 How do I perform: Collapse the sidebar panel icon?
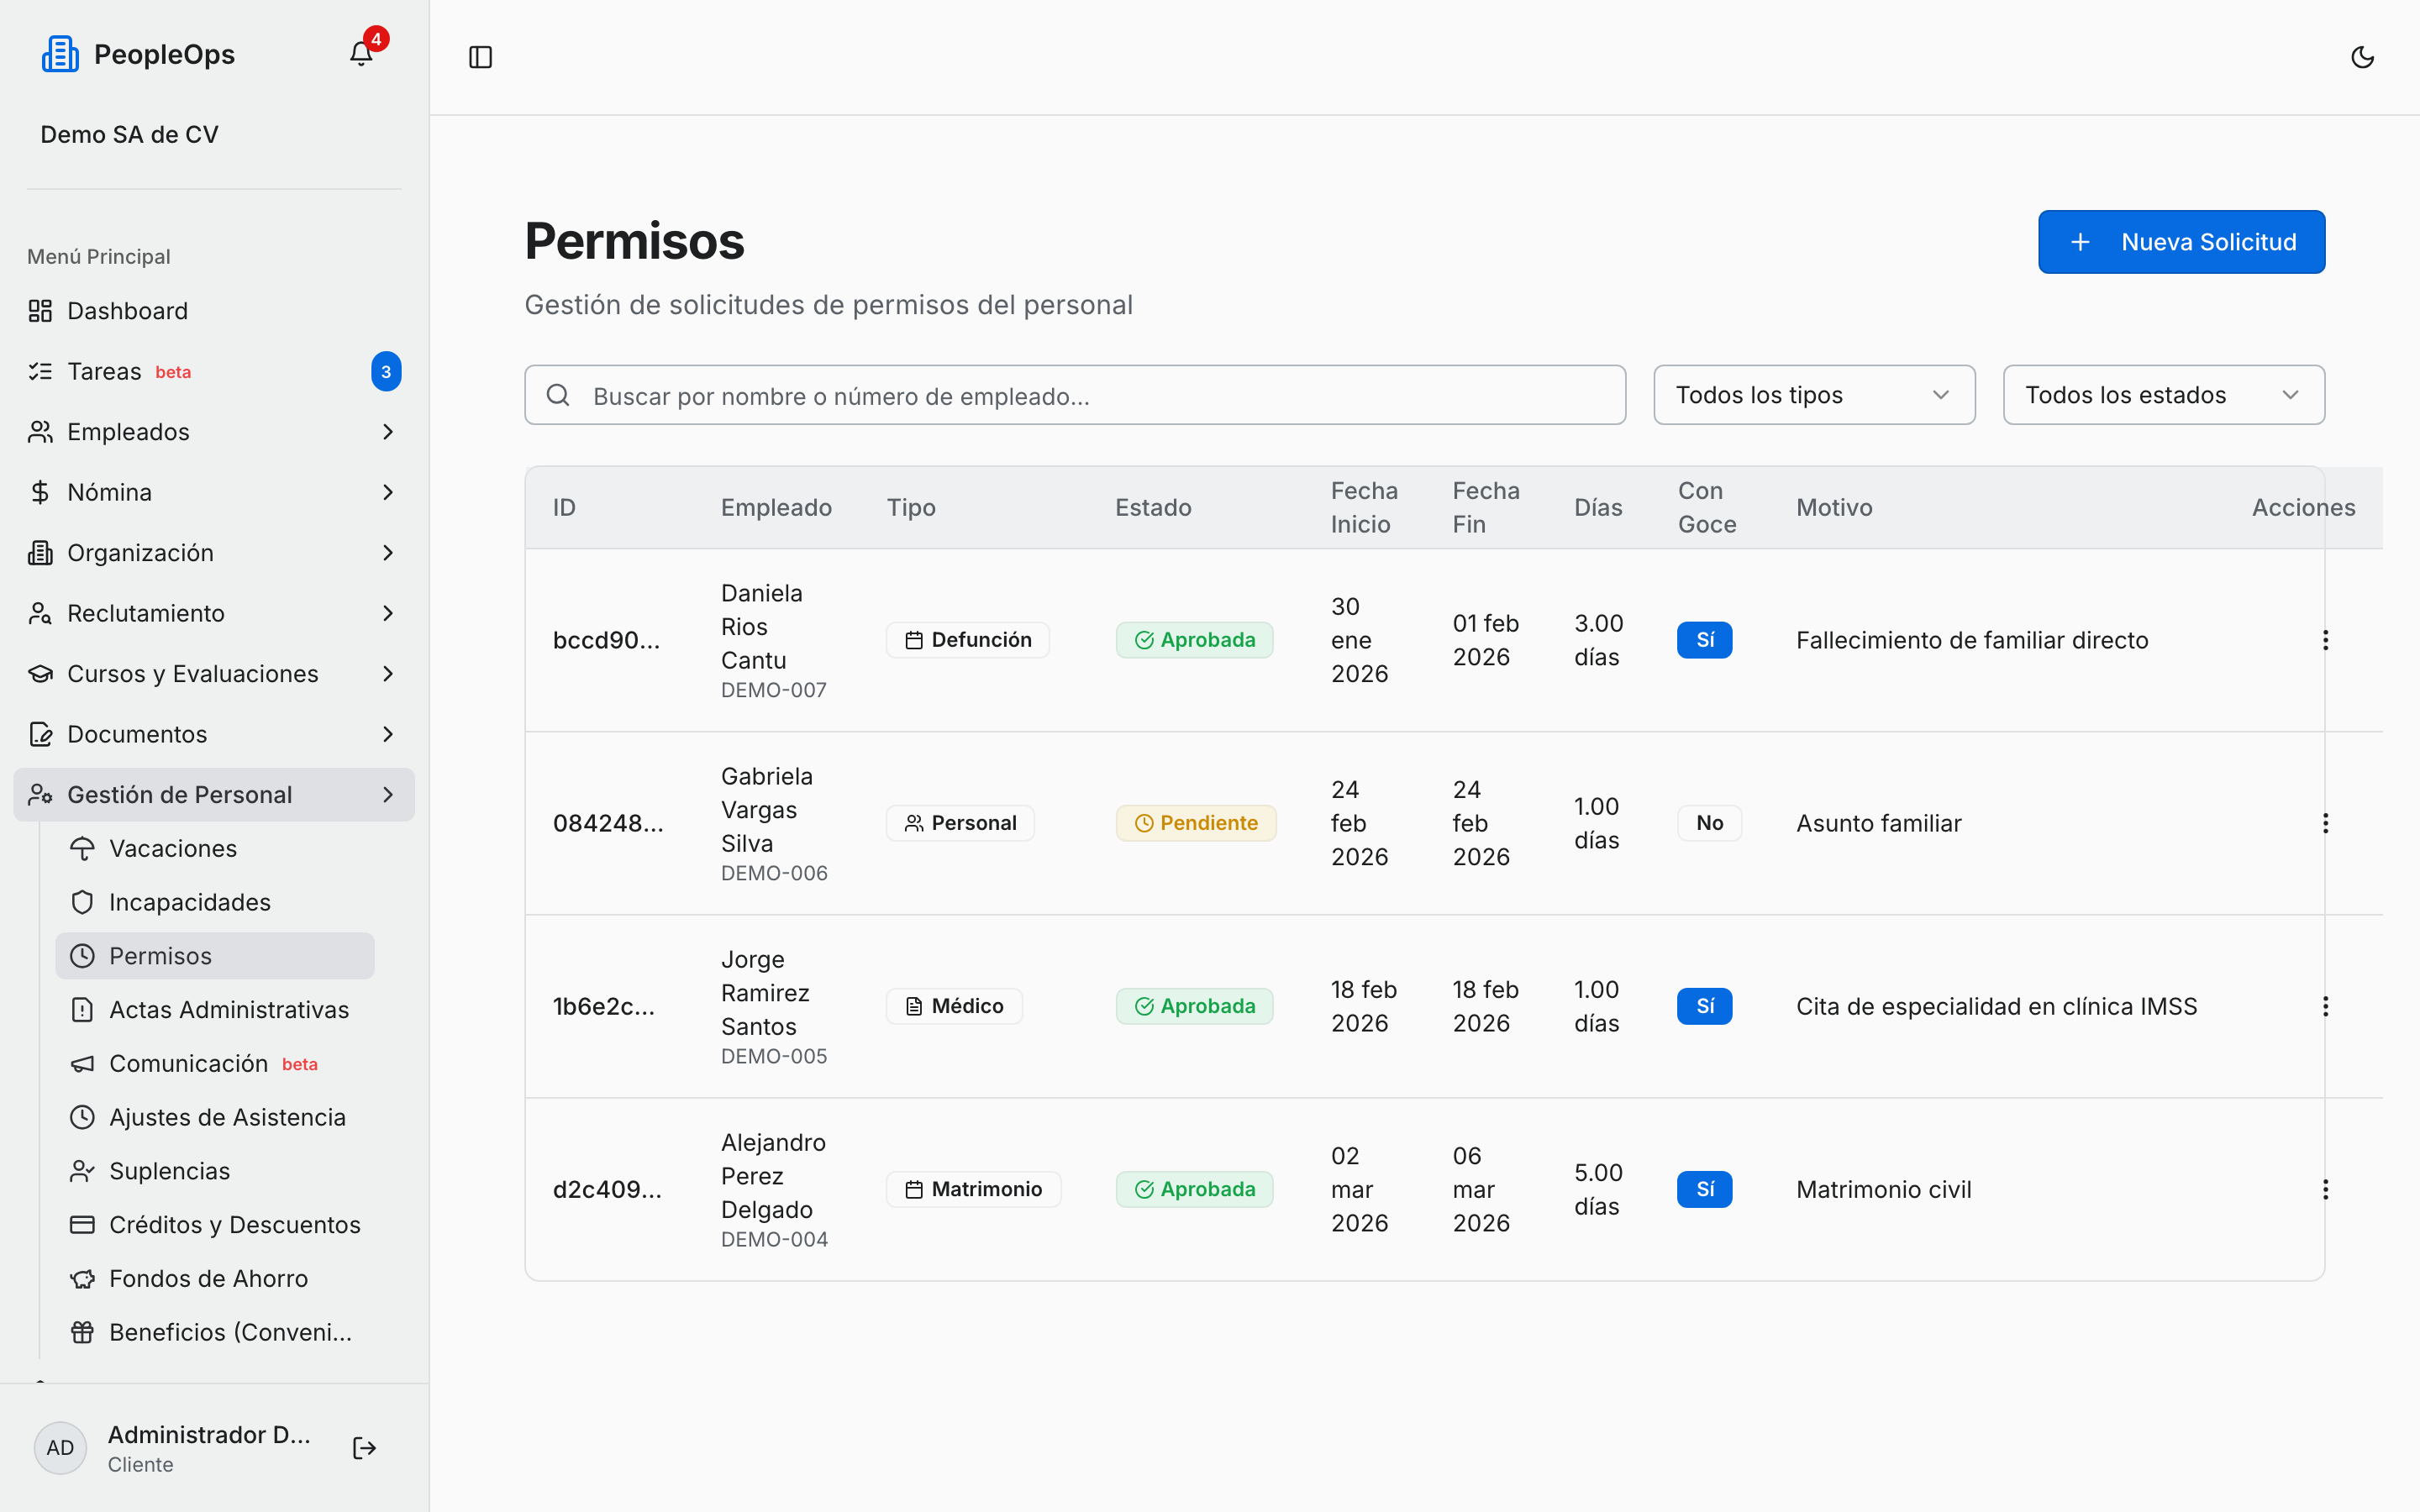480,57
